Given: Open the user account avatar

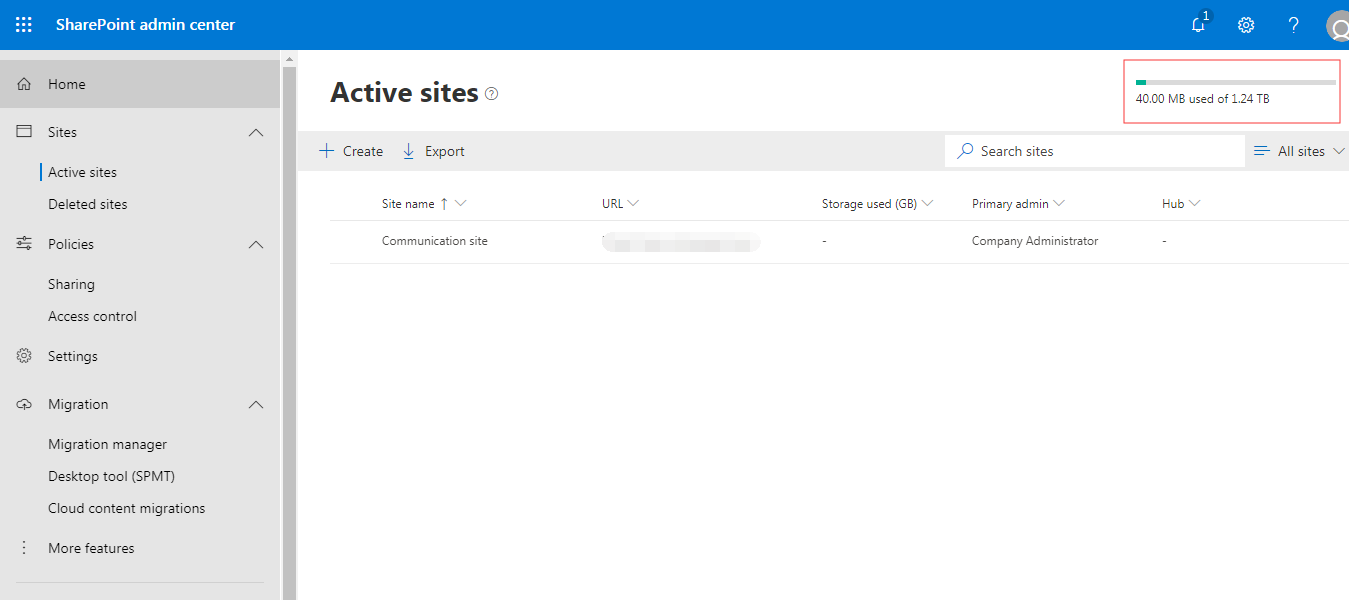Looking at the screenshot, I should point(1338,26).
